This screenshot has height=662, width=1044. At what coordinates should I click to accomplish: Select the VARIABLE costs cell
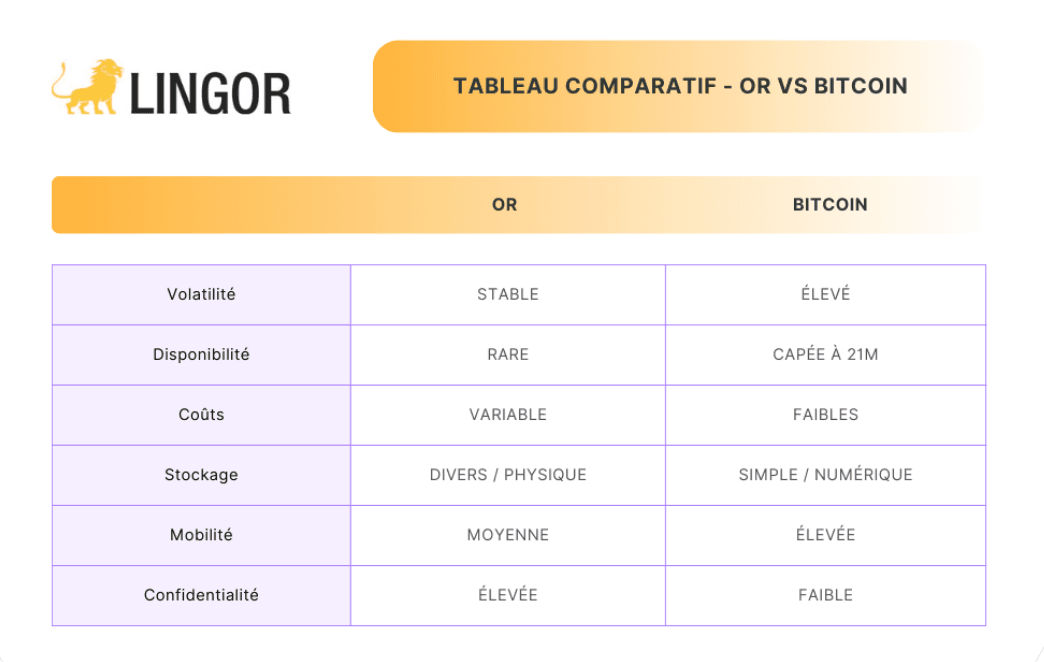508,415
